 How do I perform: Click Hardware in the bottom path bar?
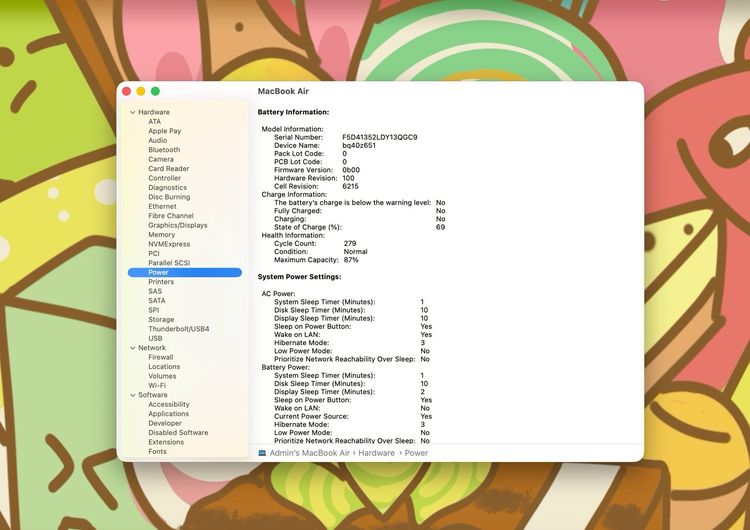pos(377,453)
